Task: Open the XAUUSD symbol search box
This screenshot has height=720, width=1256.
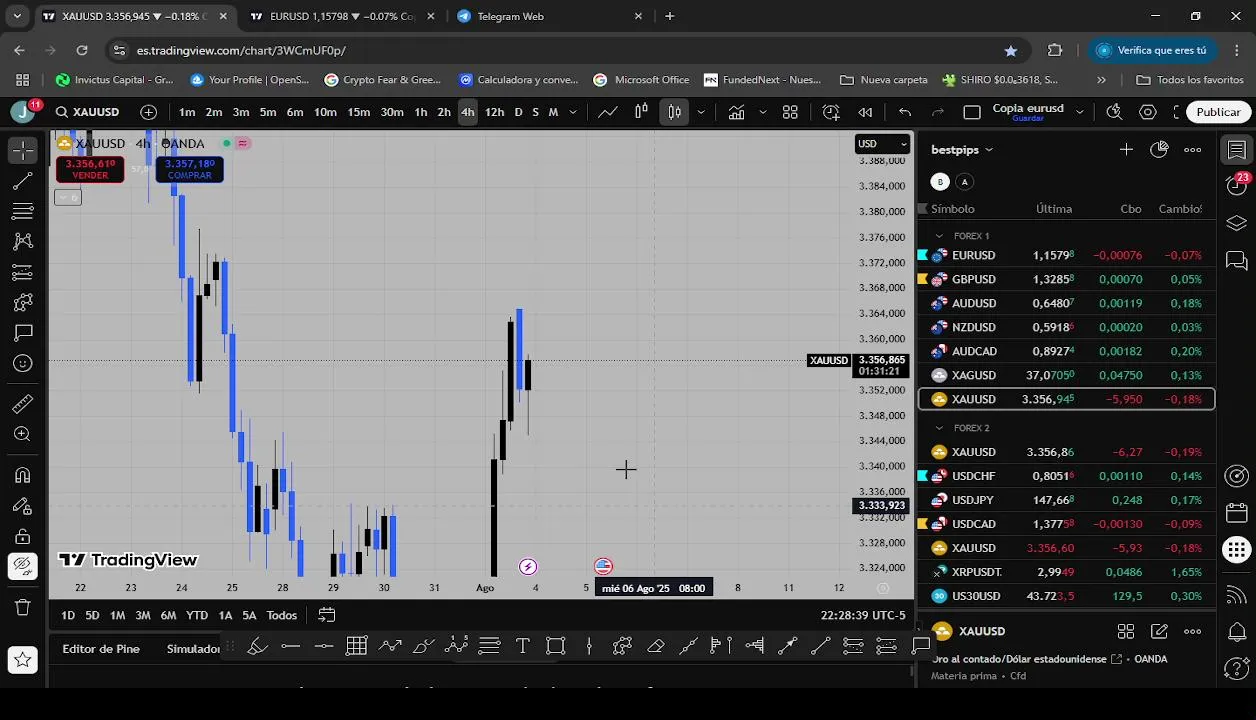Action: pos(88,112)
